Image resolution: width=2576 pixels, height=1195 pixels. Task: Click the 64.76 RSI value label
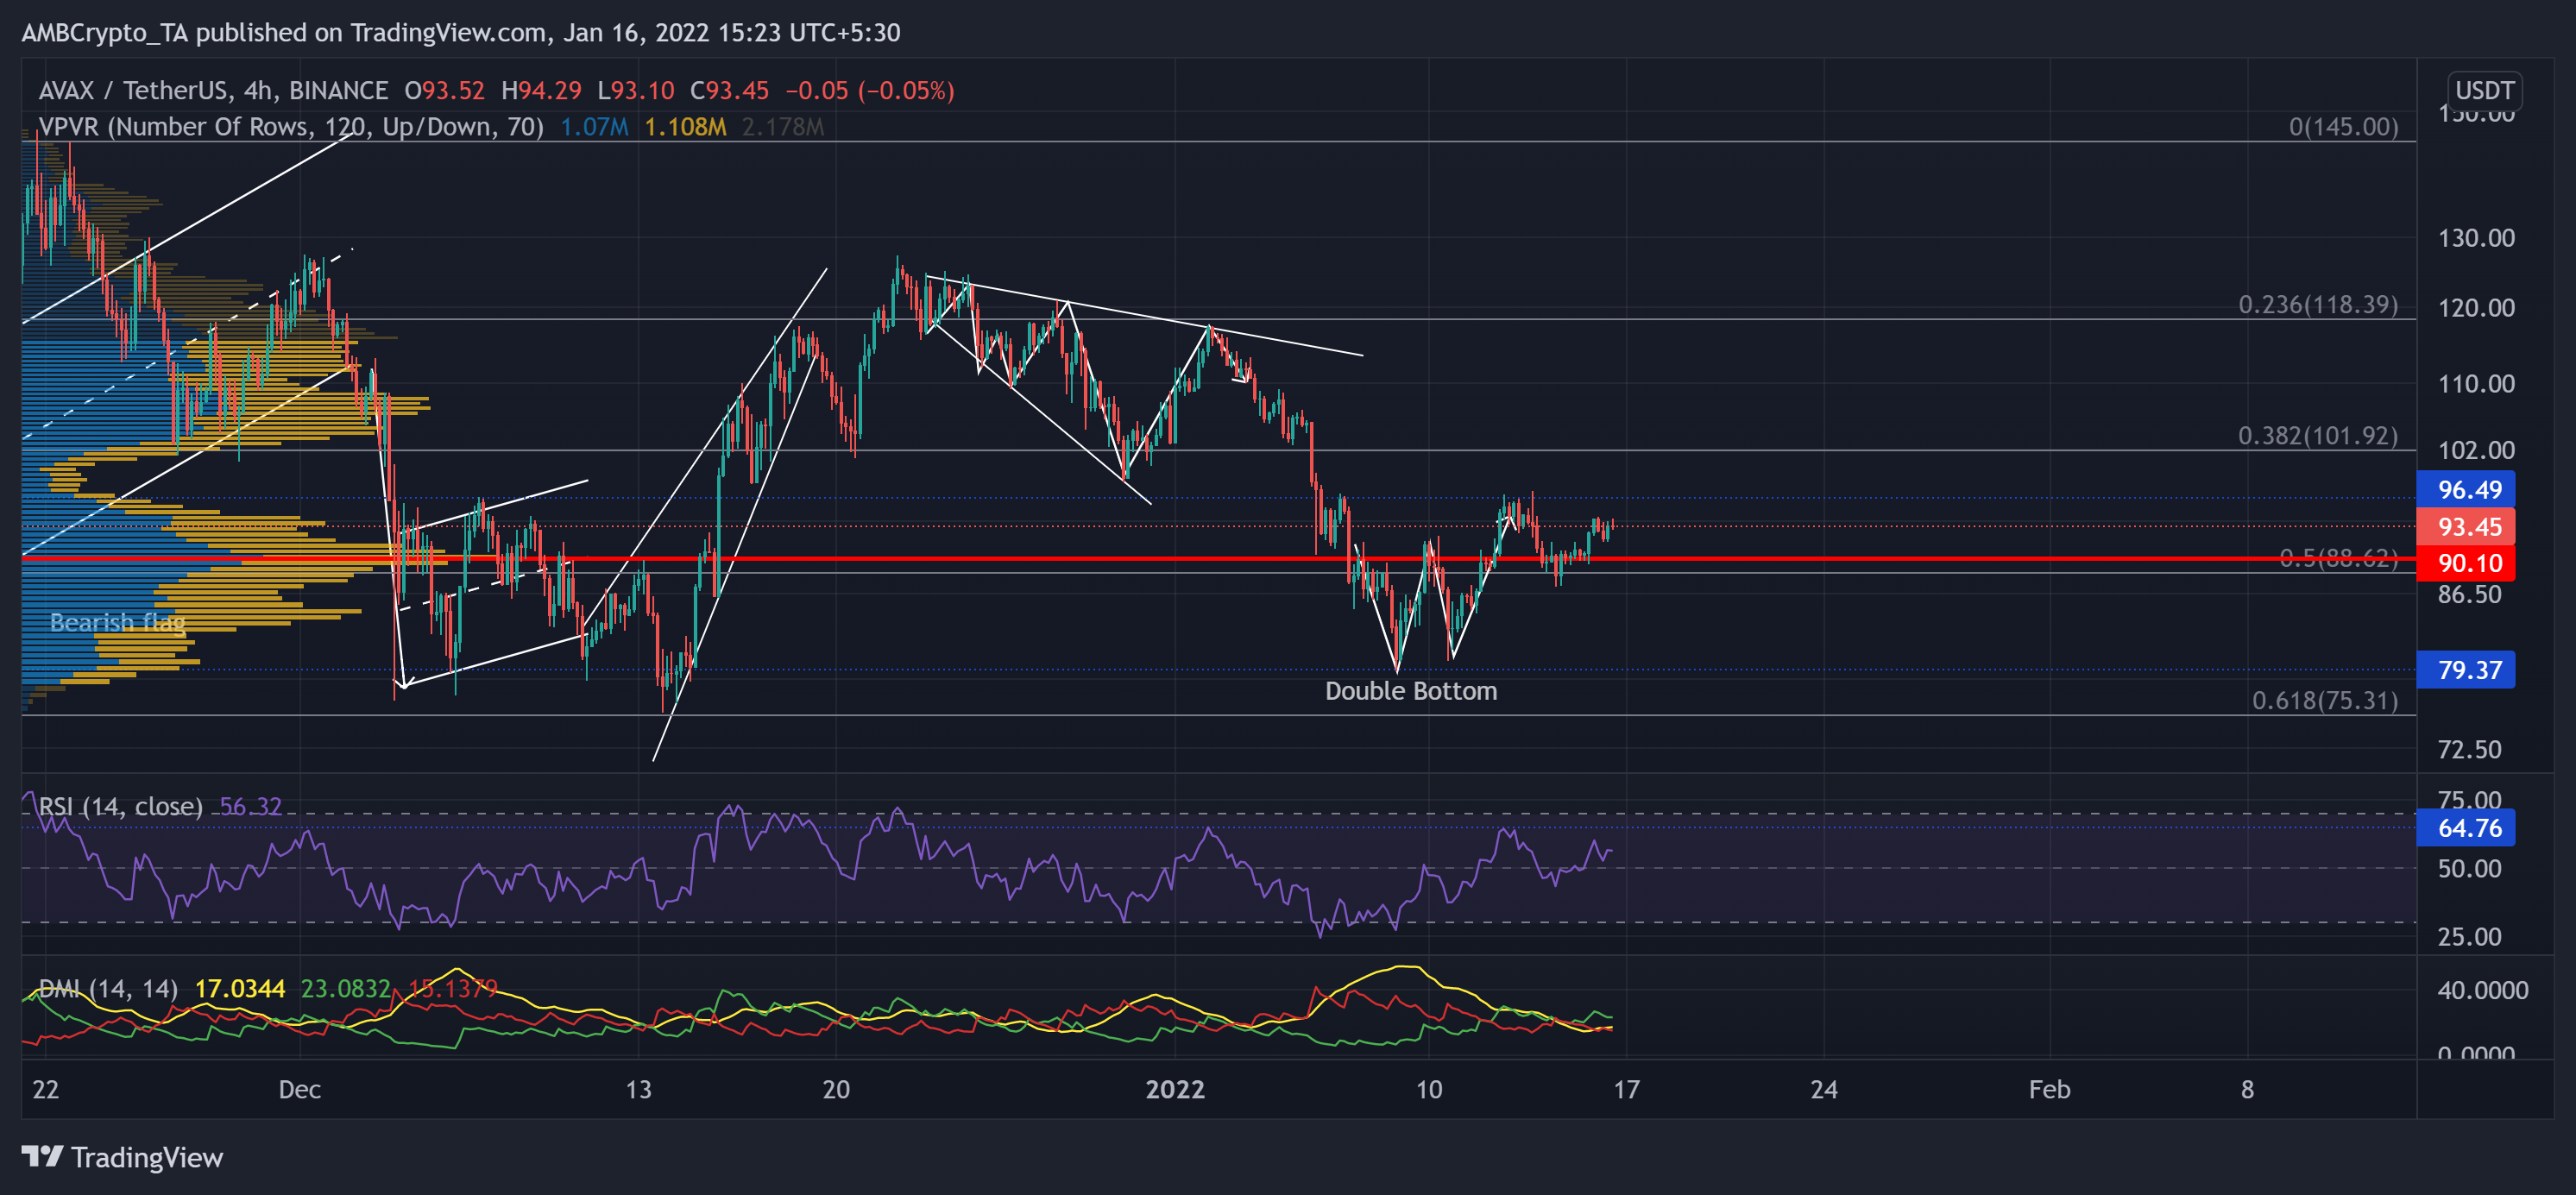[2467, 828]
